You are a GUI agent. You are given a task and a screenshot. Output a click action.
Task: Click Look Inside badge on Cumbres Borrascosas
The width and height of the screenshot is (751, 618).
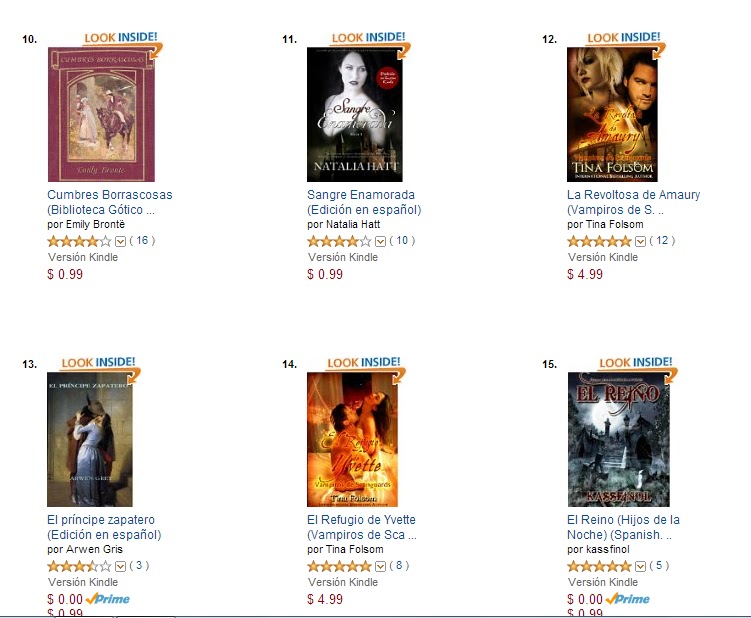123,42
